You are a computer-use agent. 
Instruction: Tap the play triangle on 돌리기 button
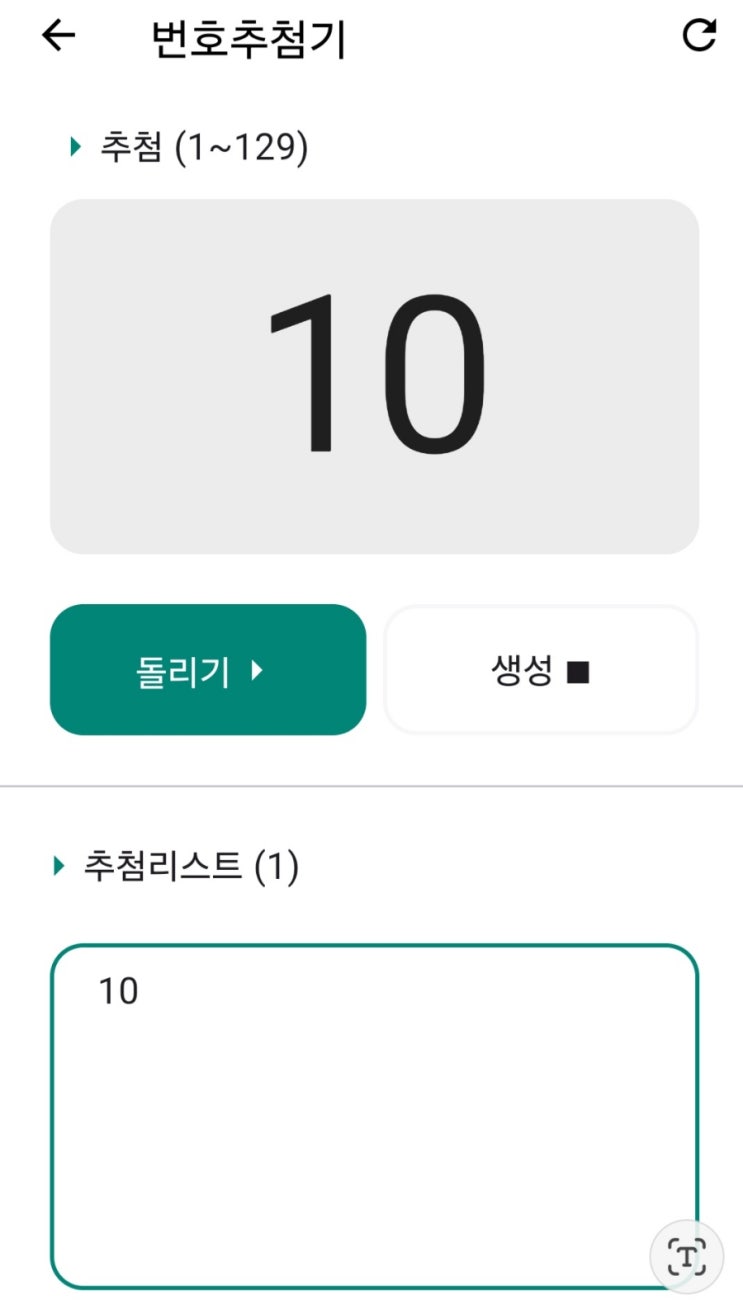click(257, 671)
